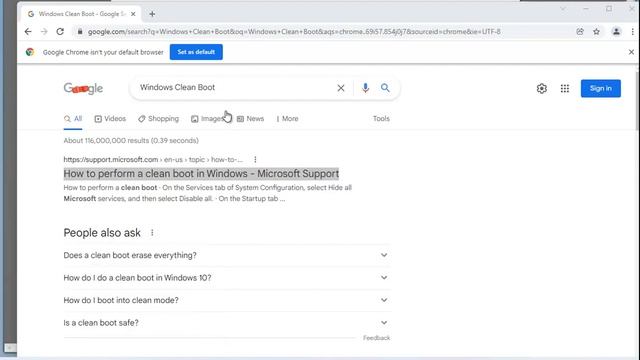
Task: Open a new tab with the plus button
Action: pos(152,14)
